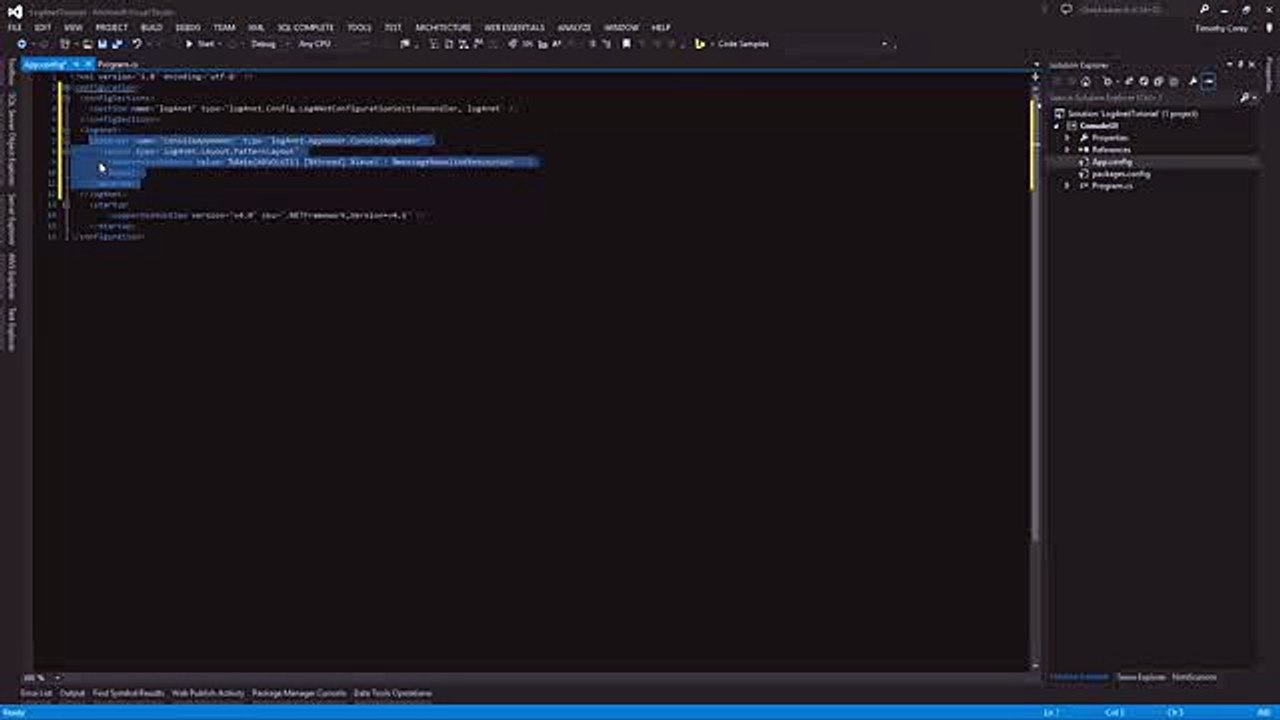
Task: Click the Undo arrow icon
Action: point(137,44)
